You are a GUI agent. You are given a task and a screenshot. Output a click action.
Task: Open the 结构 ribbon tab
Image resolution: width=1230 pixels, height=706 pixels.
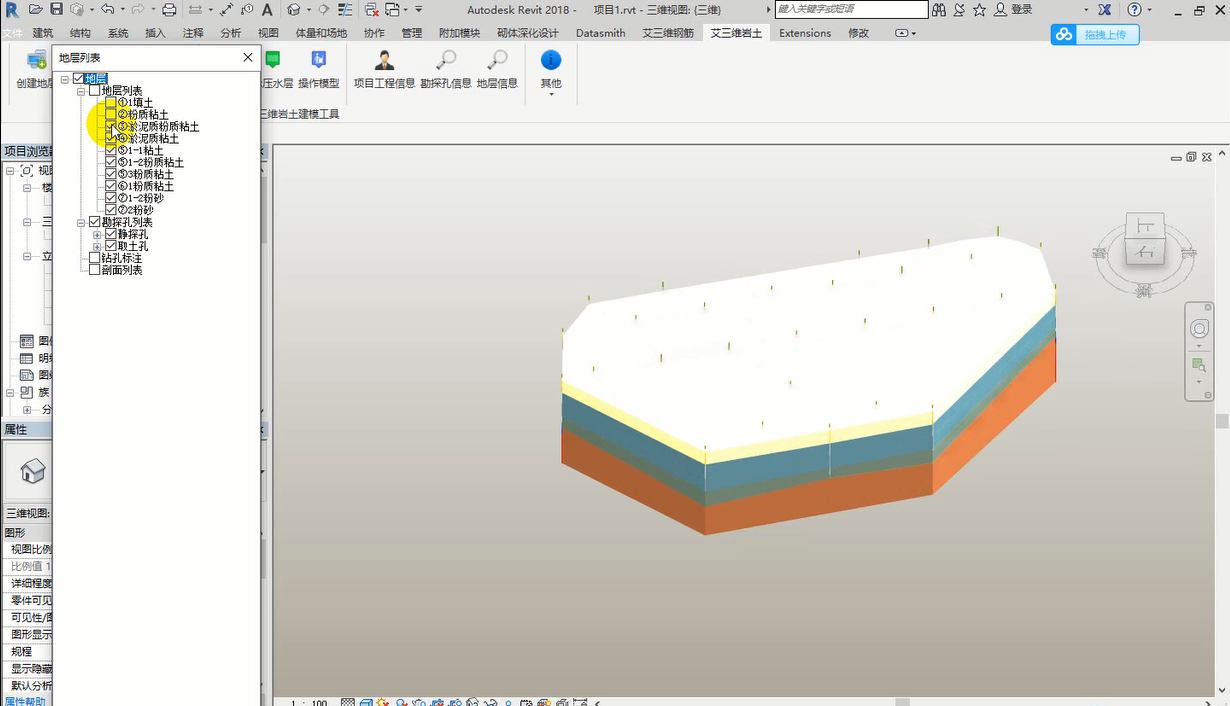click(x=80, y=33)
